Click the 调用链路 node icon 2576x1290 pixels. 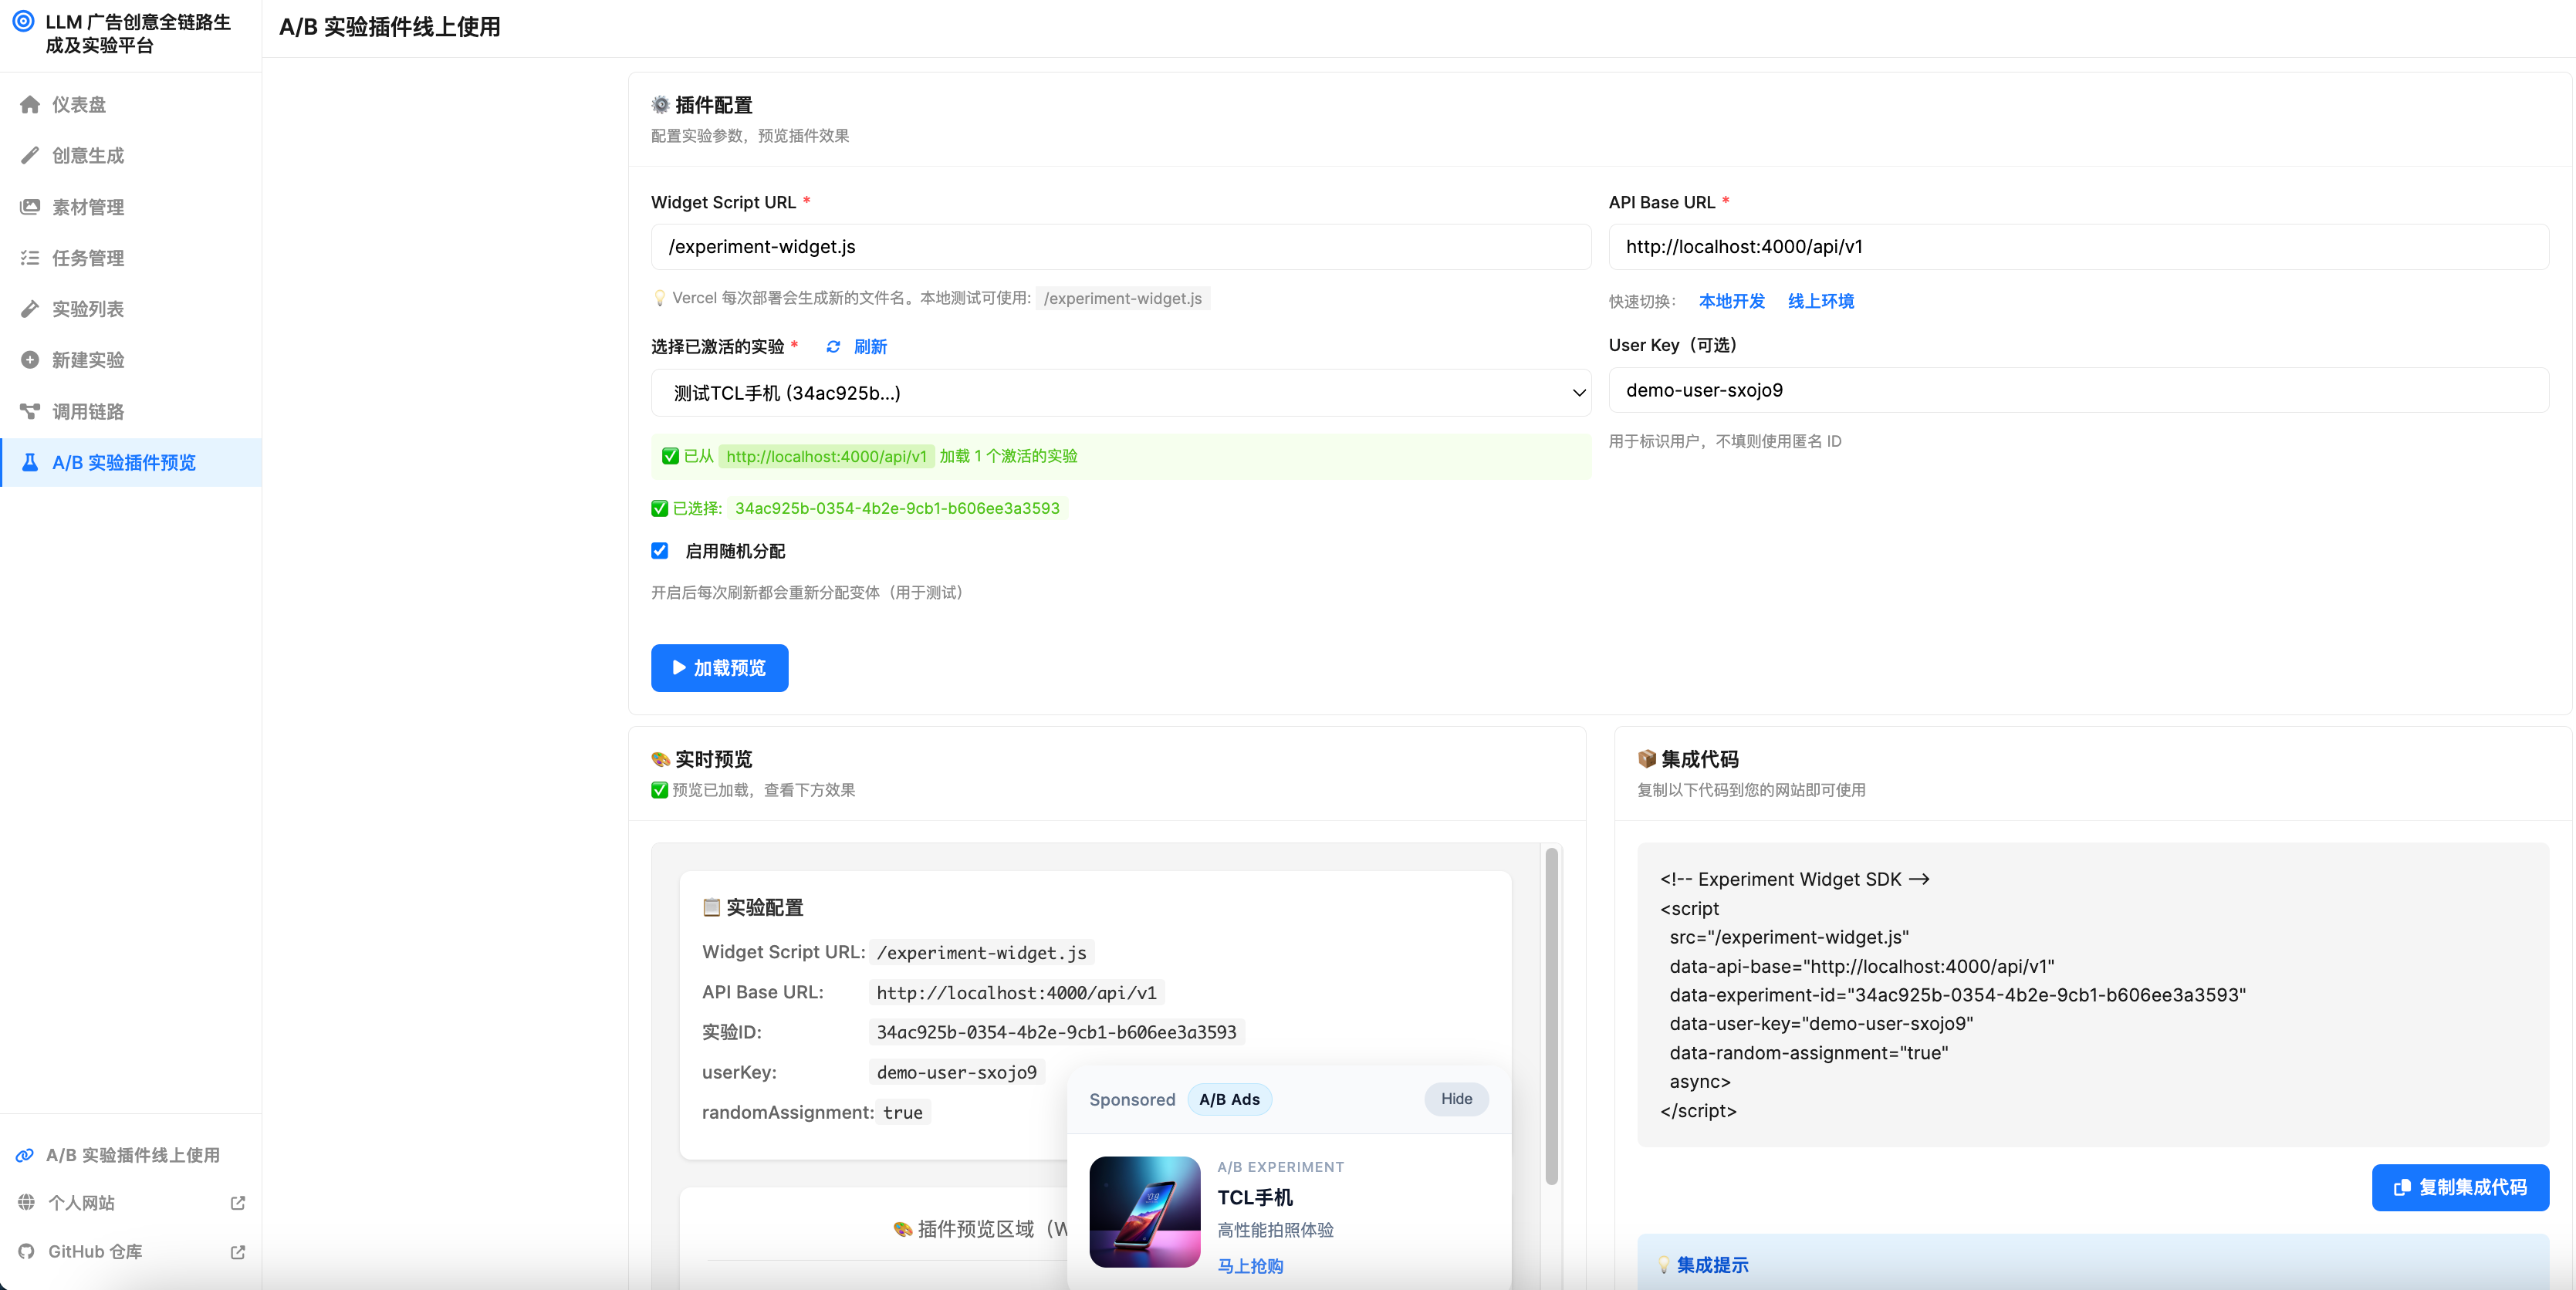point(30,411)
